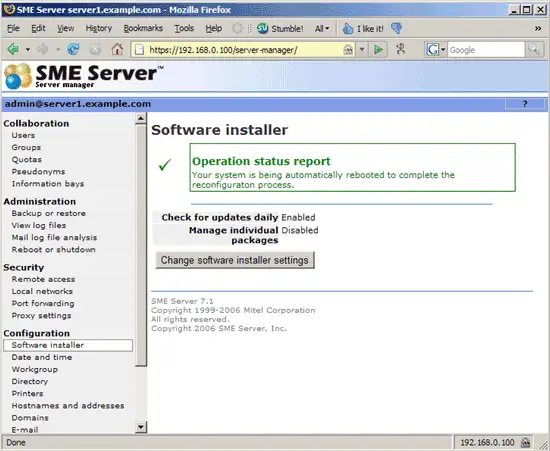The width and height of the screenshot is (550, 451).
Task: Click the Disabled value for individual packages
Action: click(x=300, y=230)
